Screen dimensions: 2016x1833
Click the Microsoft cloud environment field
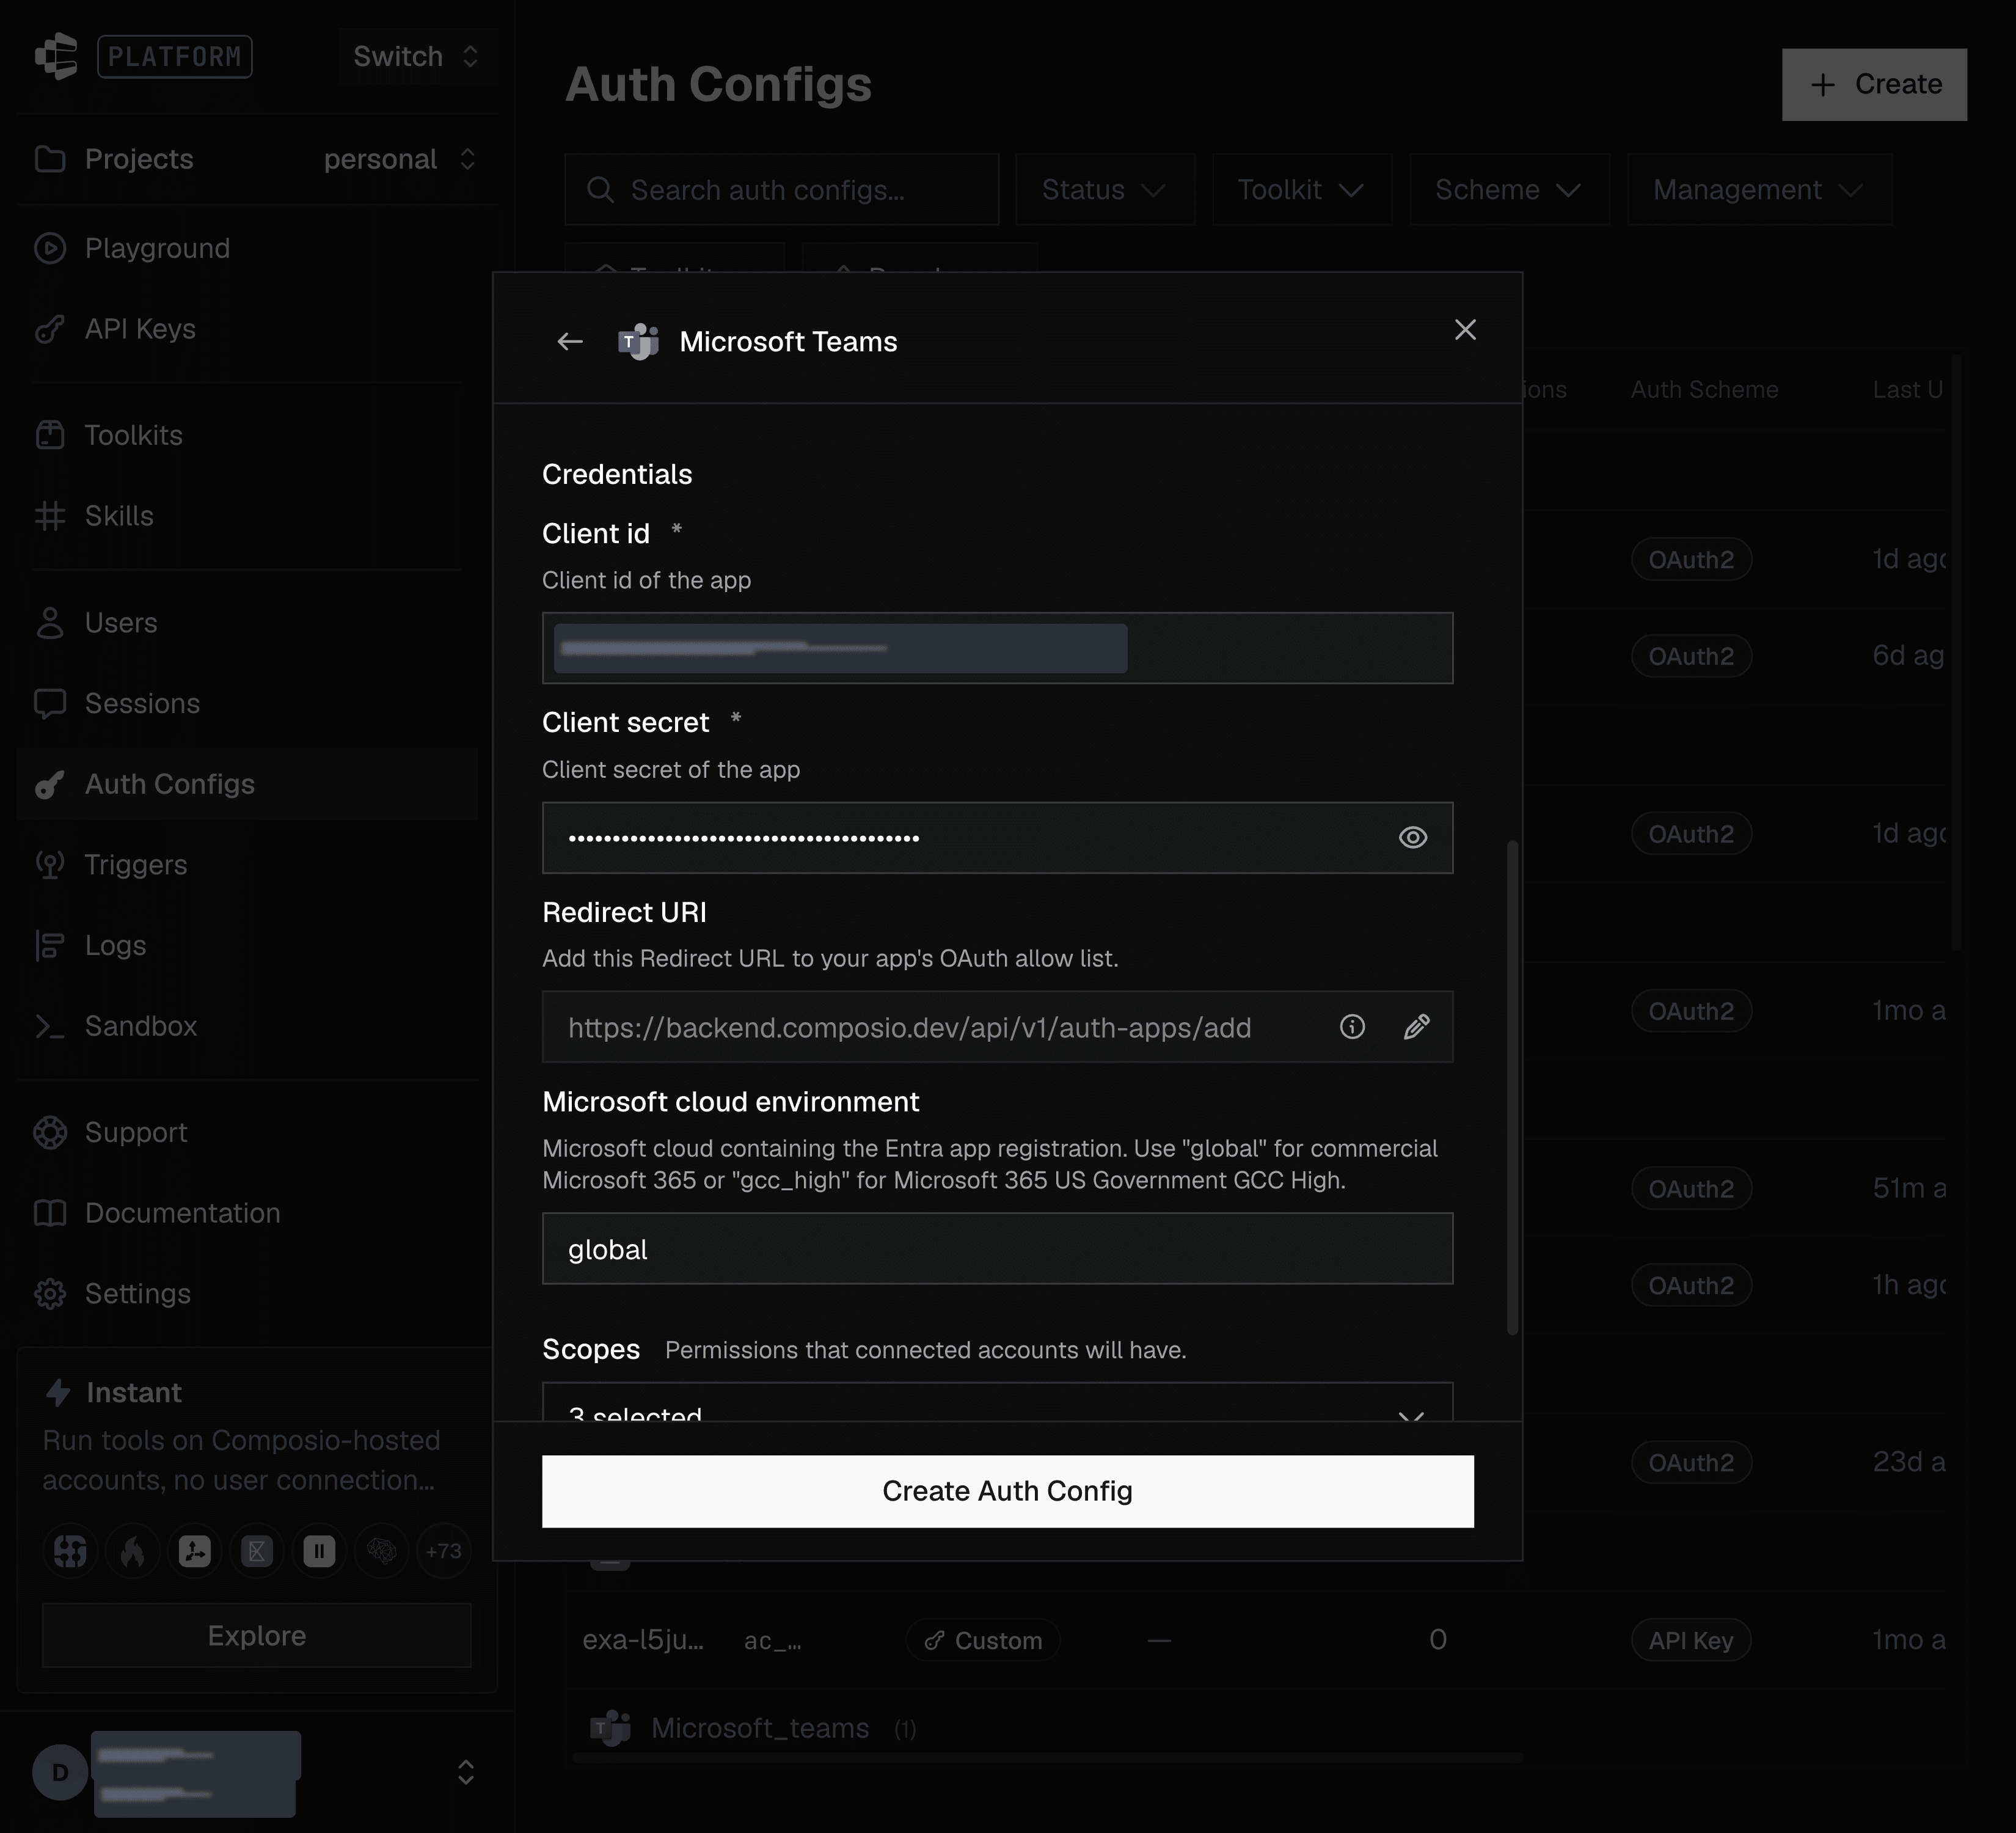click(997, 1249)
